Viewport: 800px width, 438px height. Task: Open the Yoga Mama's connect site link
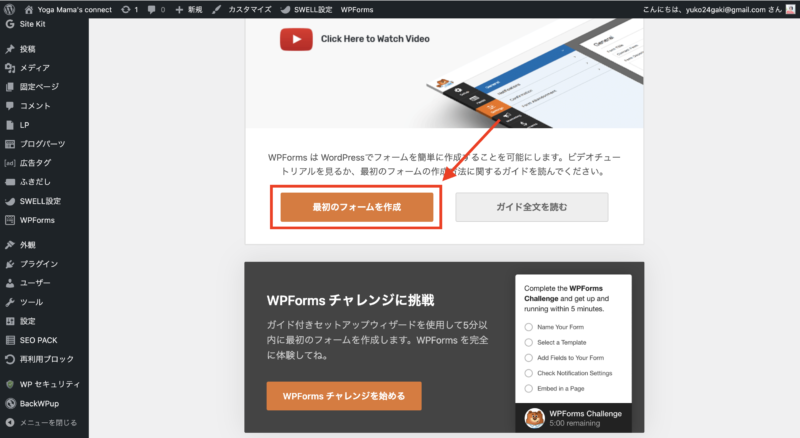(68, 10)
